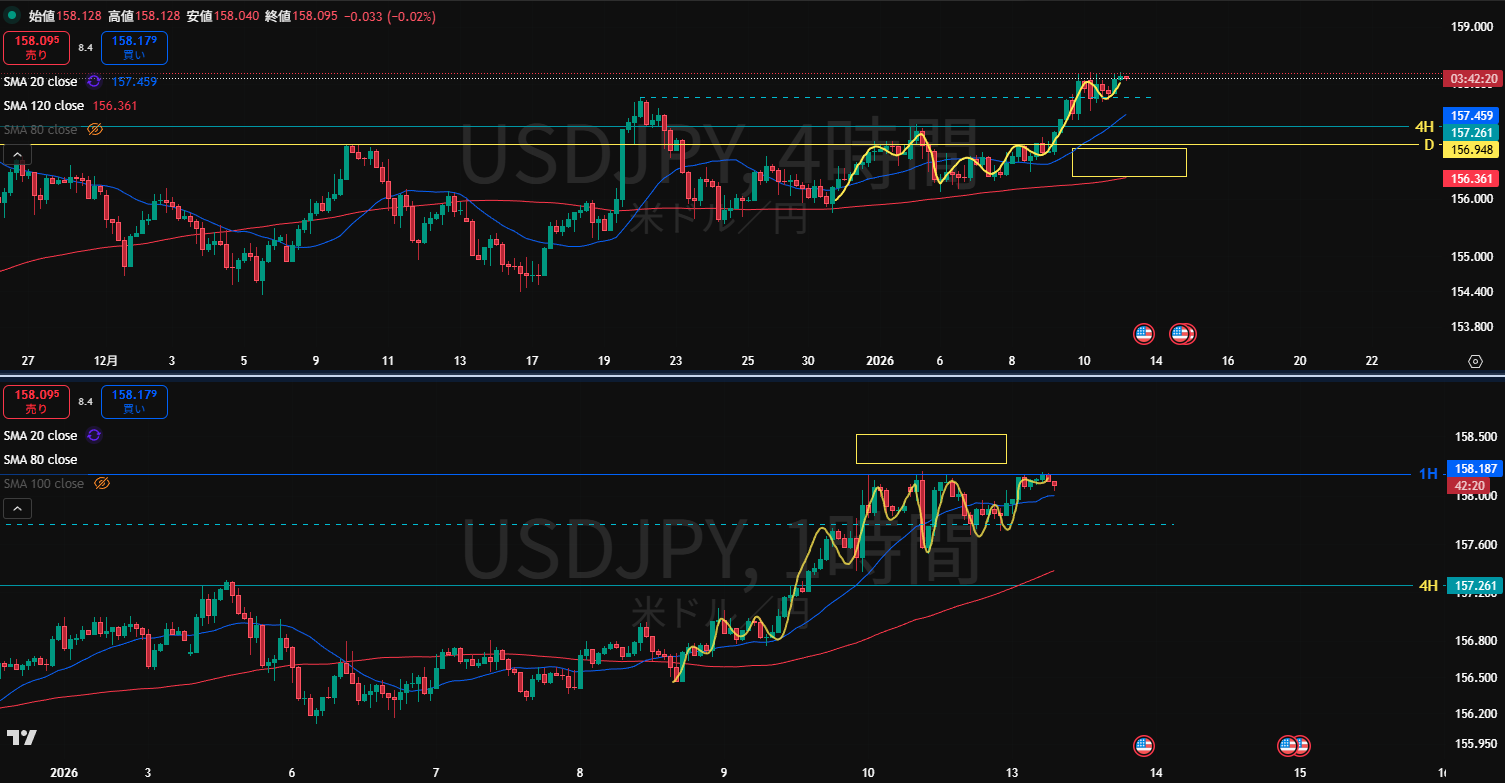Click the 売り sell button in the top chart
The image size is (1505, 783).
[35, 48]
